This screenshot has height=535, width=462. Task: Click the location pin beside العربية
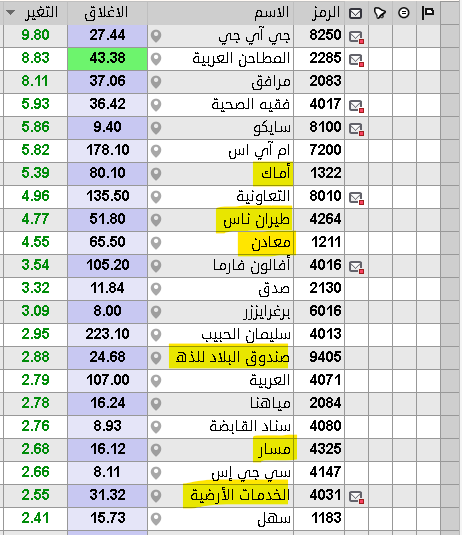(x=156, y=381)
